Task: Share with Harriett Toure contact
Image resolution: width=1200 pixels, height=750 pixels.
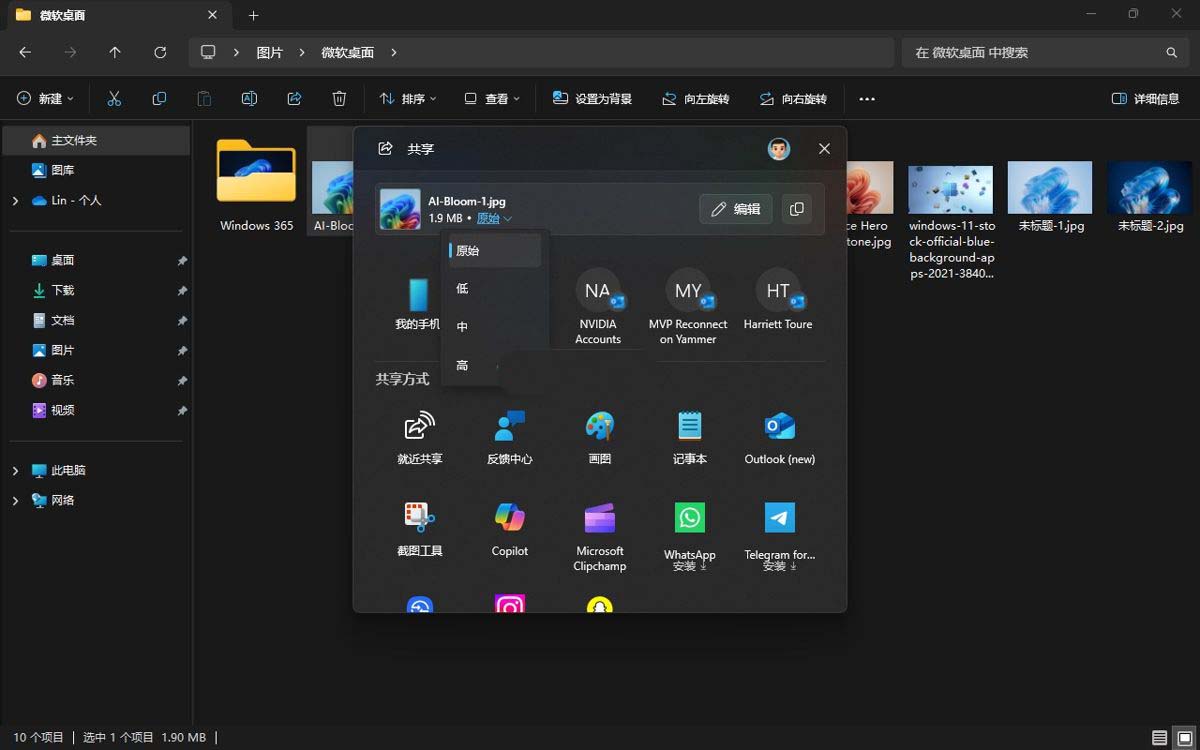Action: pyautogui.click(x=778, y=300)
